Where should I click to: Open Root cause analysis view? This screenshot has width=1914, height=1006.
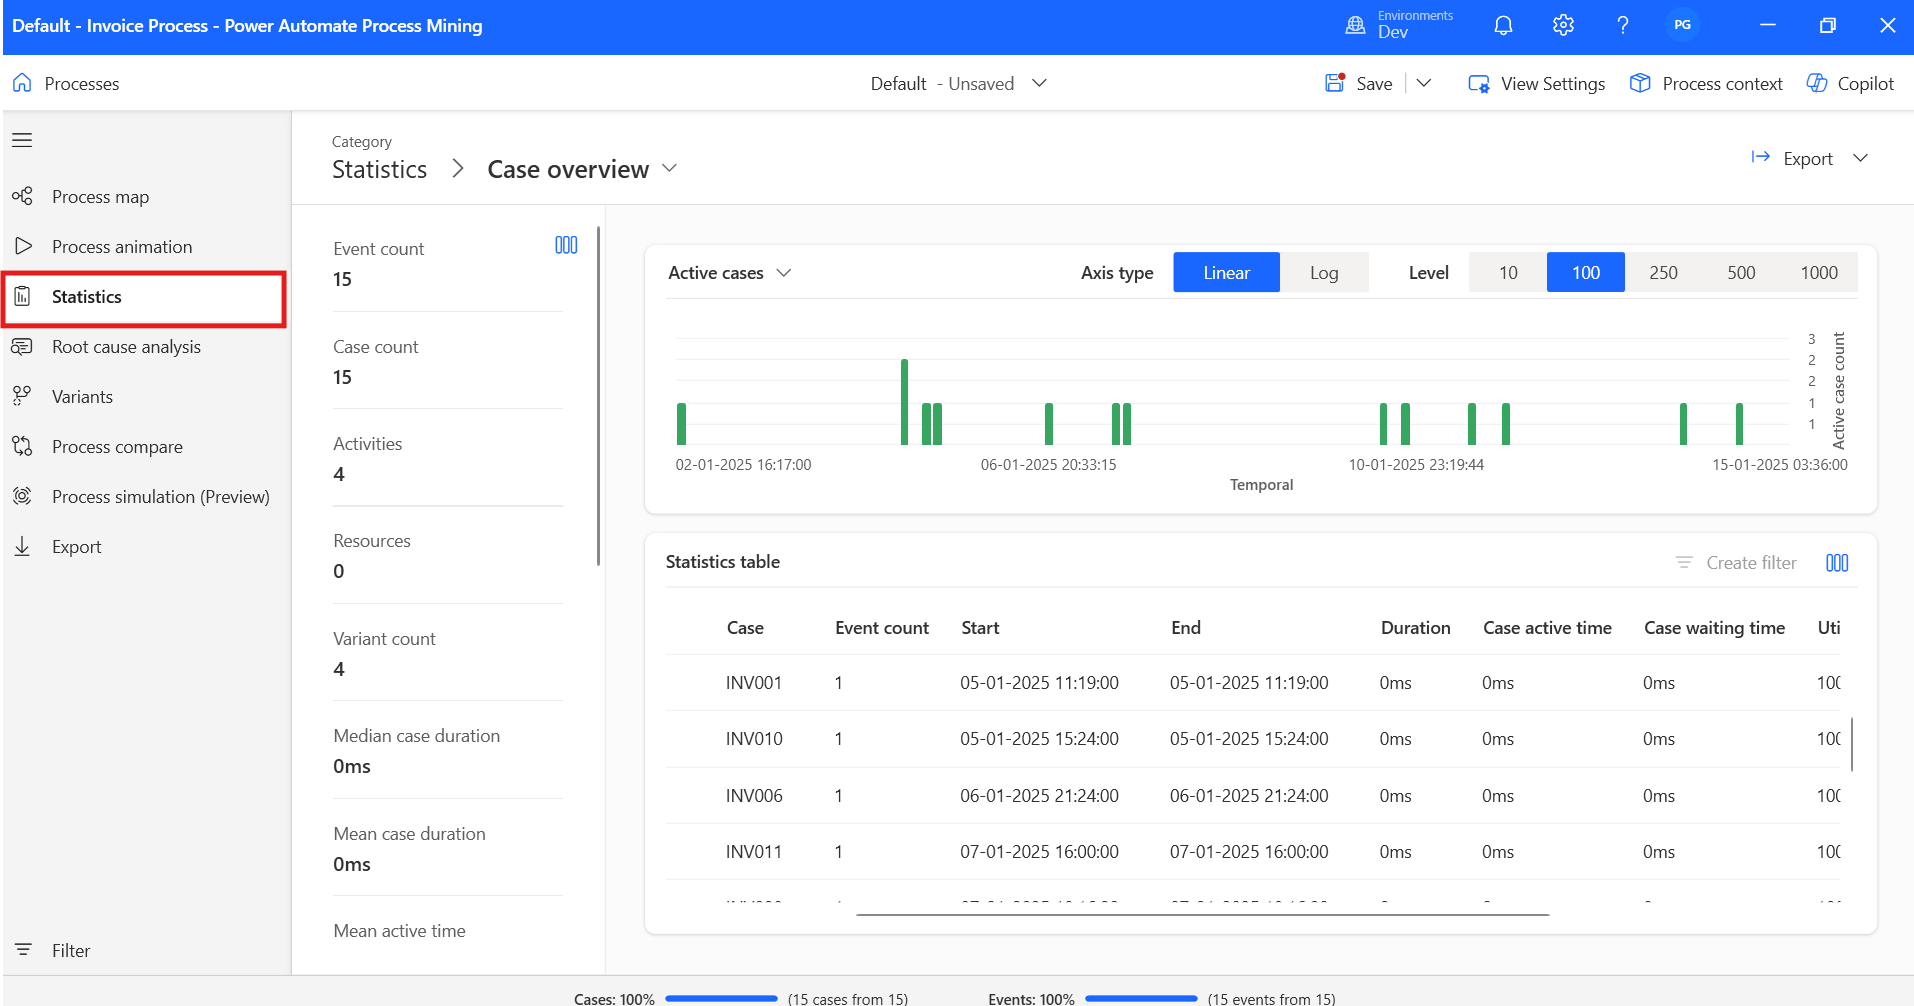point(126,347)
